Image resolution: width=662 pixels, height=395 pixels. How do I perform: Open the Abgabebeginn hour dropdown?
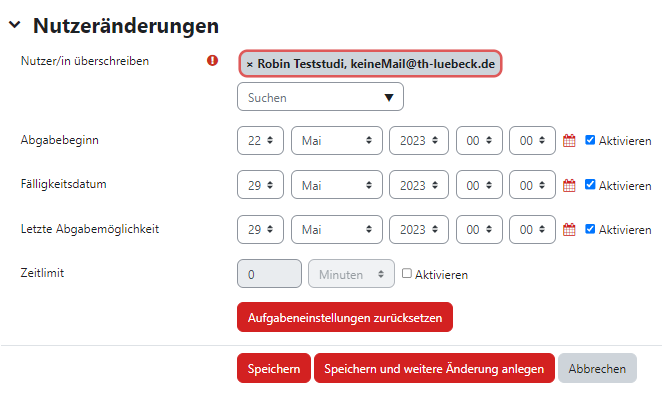(x=479, y=141)
